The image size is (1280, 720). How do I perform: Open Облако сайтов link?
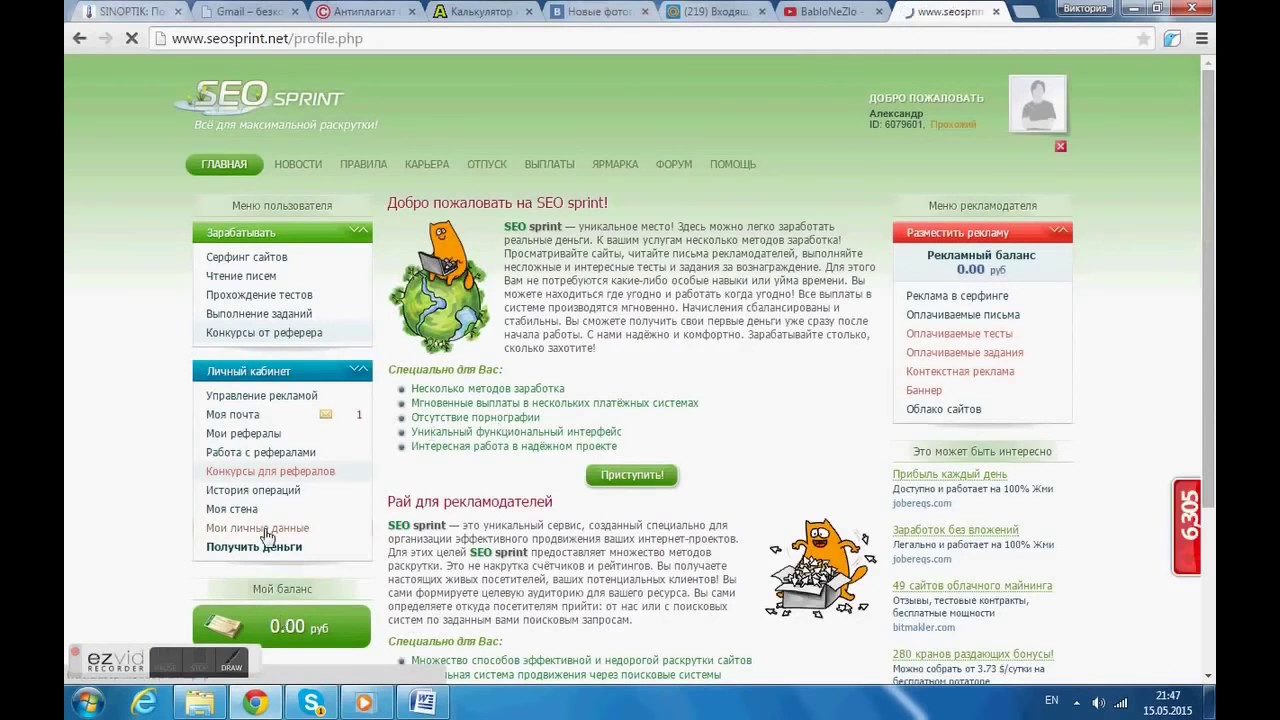pyautogui.click(x=943, y=410)
